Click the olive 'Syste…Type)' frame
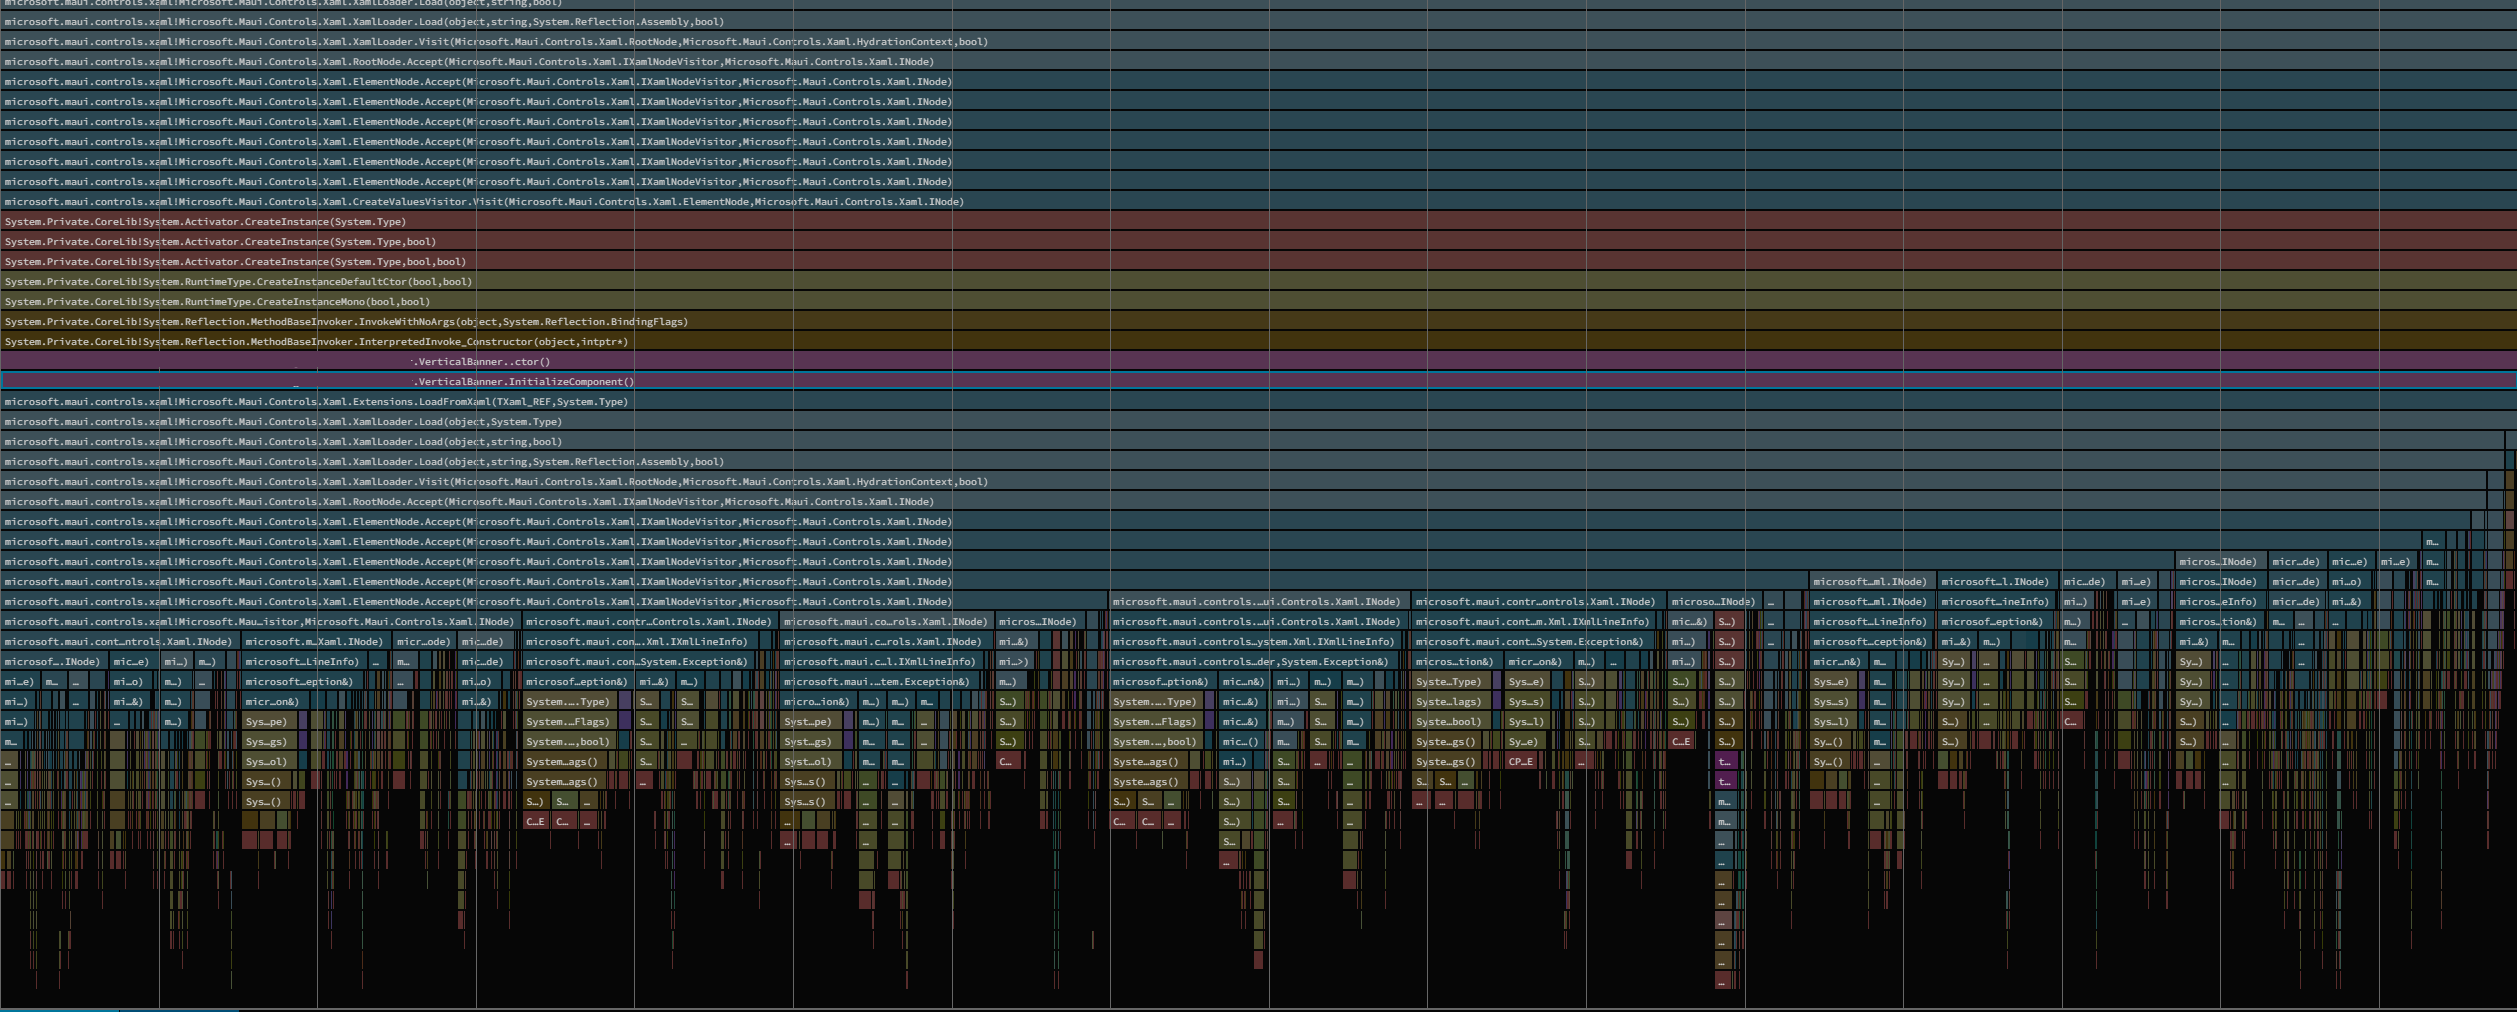Viewport: 2517px width, 1012px height. [1453, 681]
